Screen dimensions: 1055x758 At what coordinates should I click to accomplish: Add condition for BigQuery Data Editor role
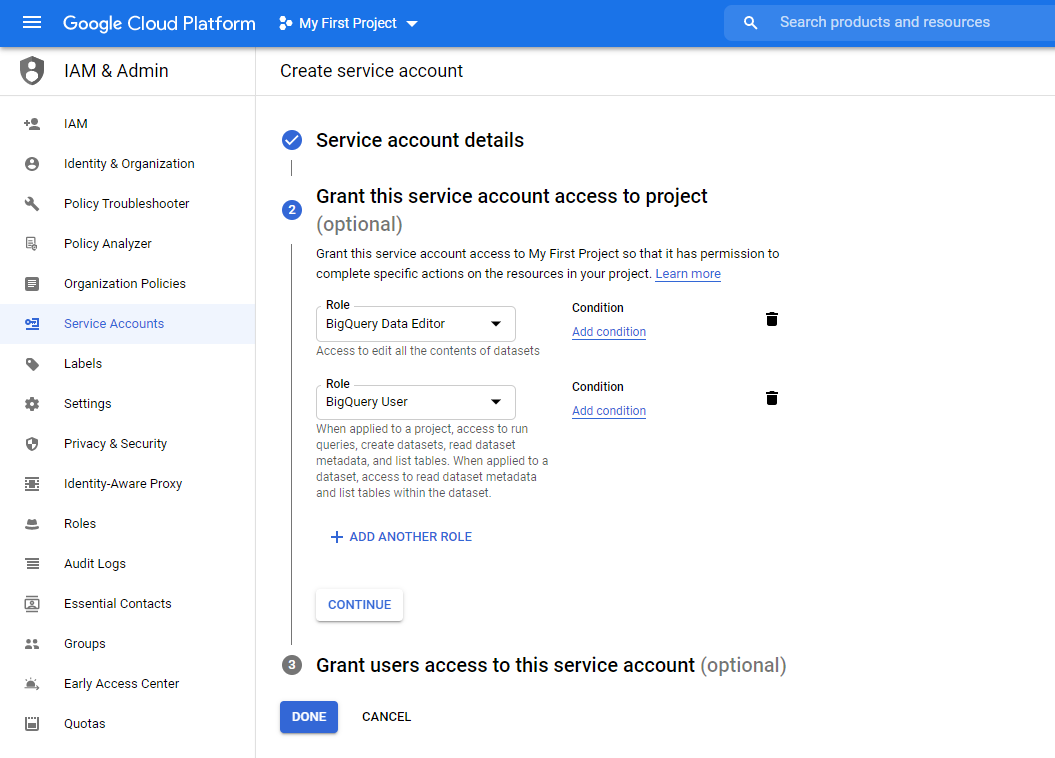(609, 332)
